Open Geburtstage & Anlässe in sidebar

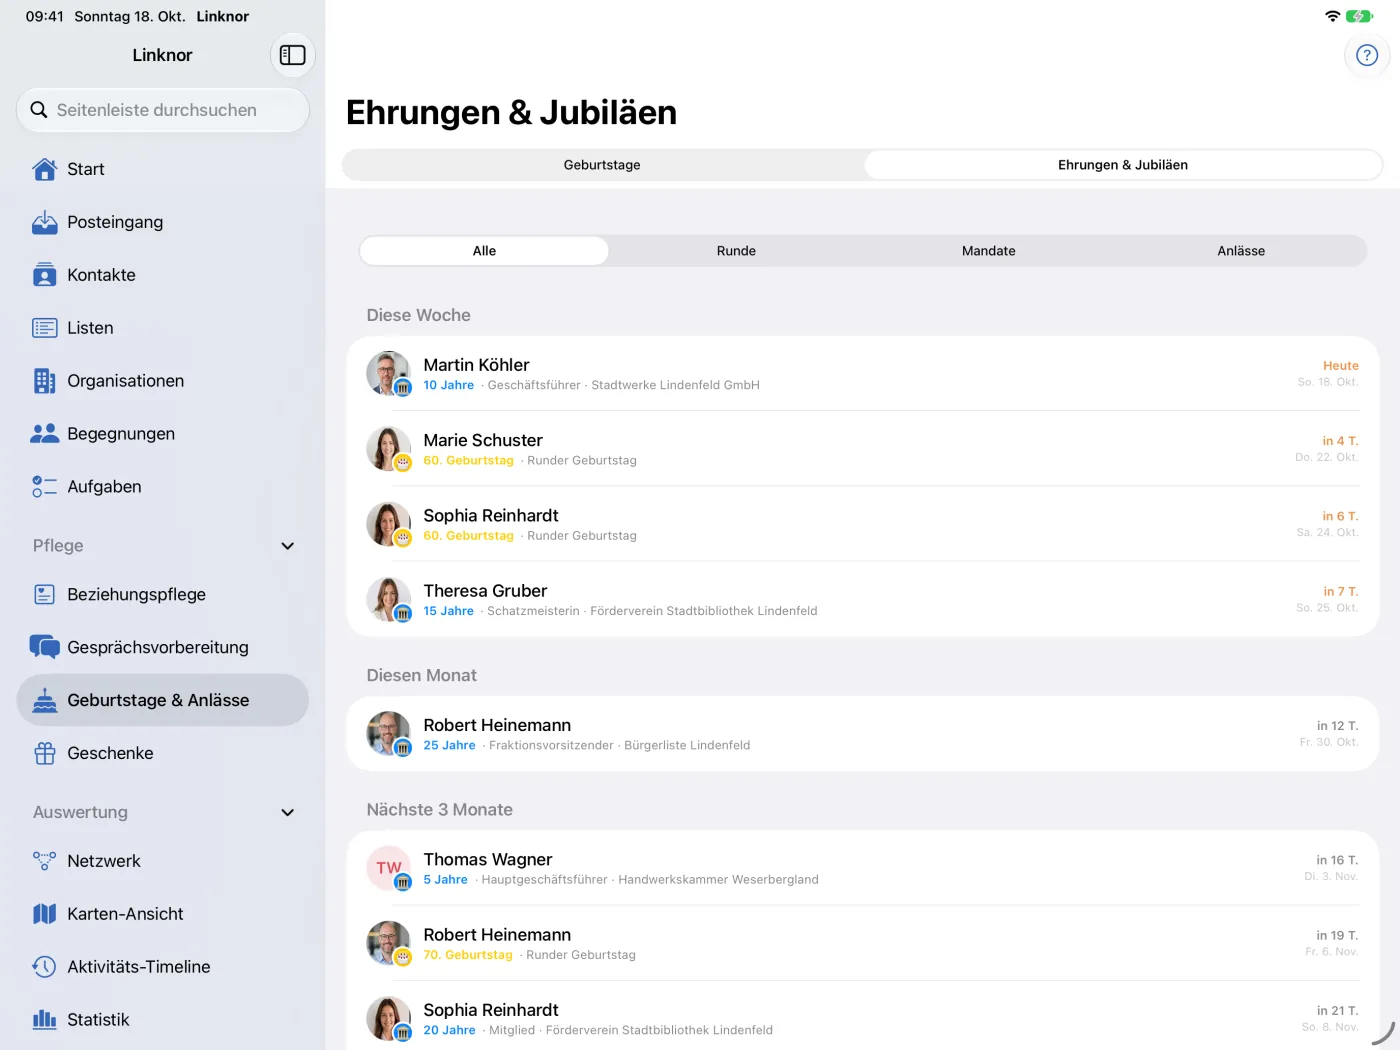tap(163, 700)
